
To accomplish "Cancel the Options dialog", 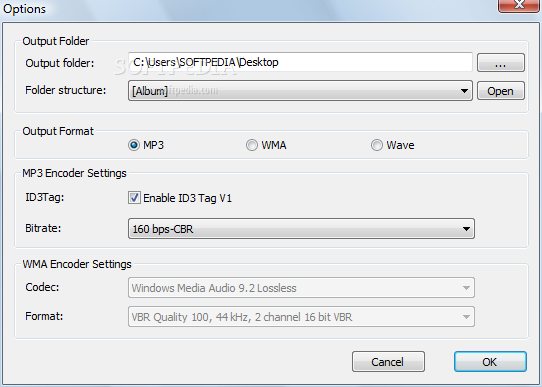I will click(x=388, y=362).
